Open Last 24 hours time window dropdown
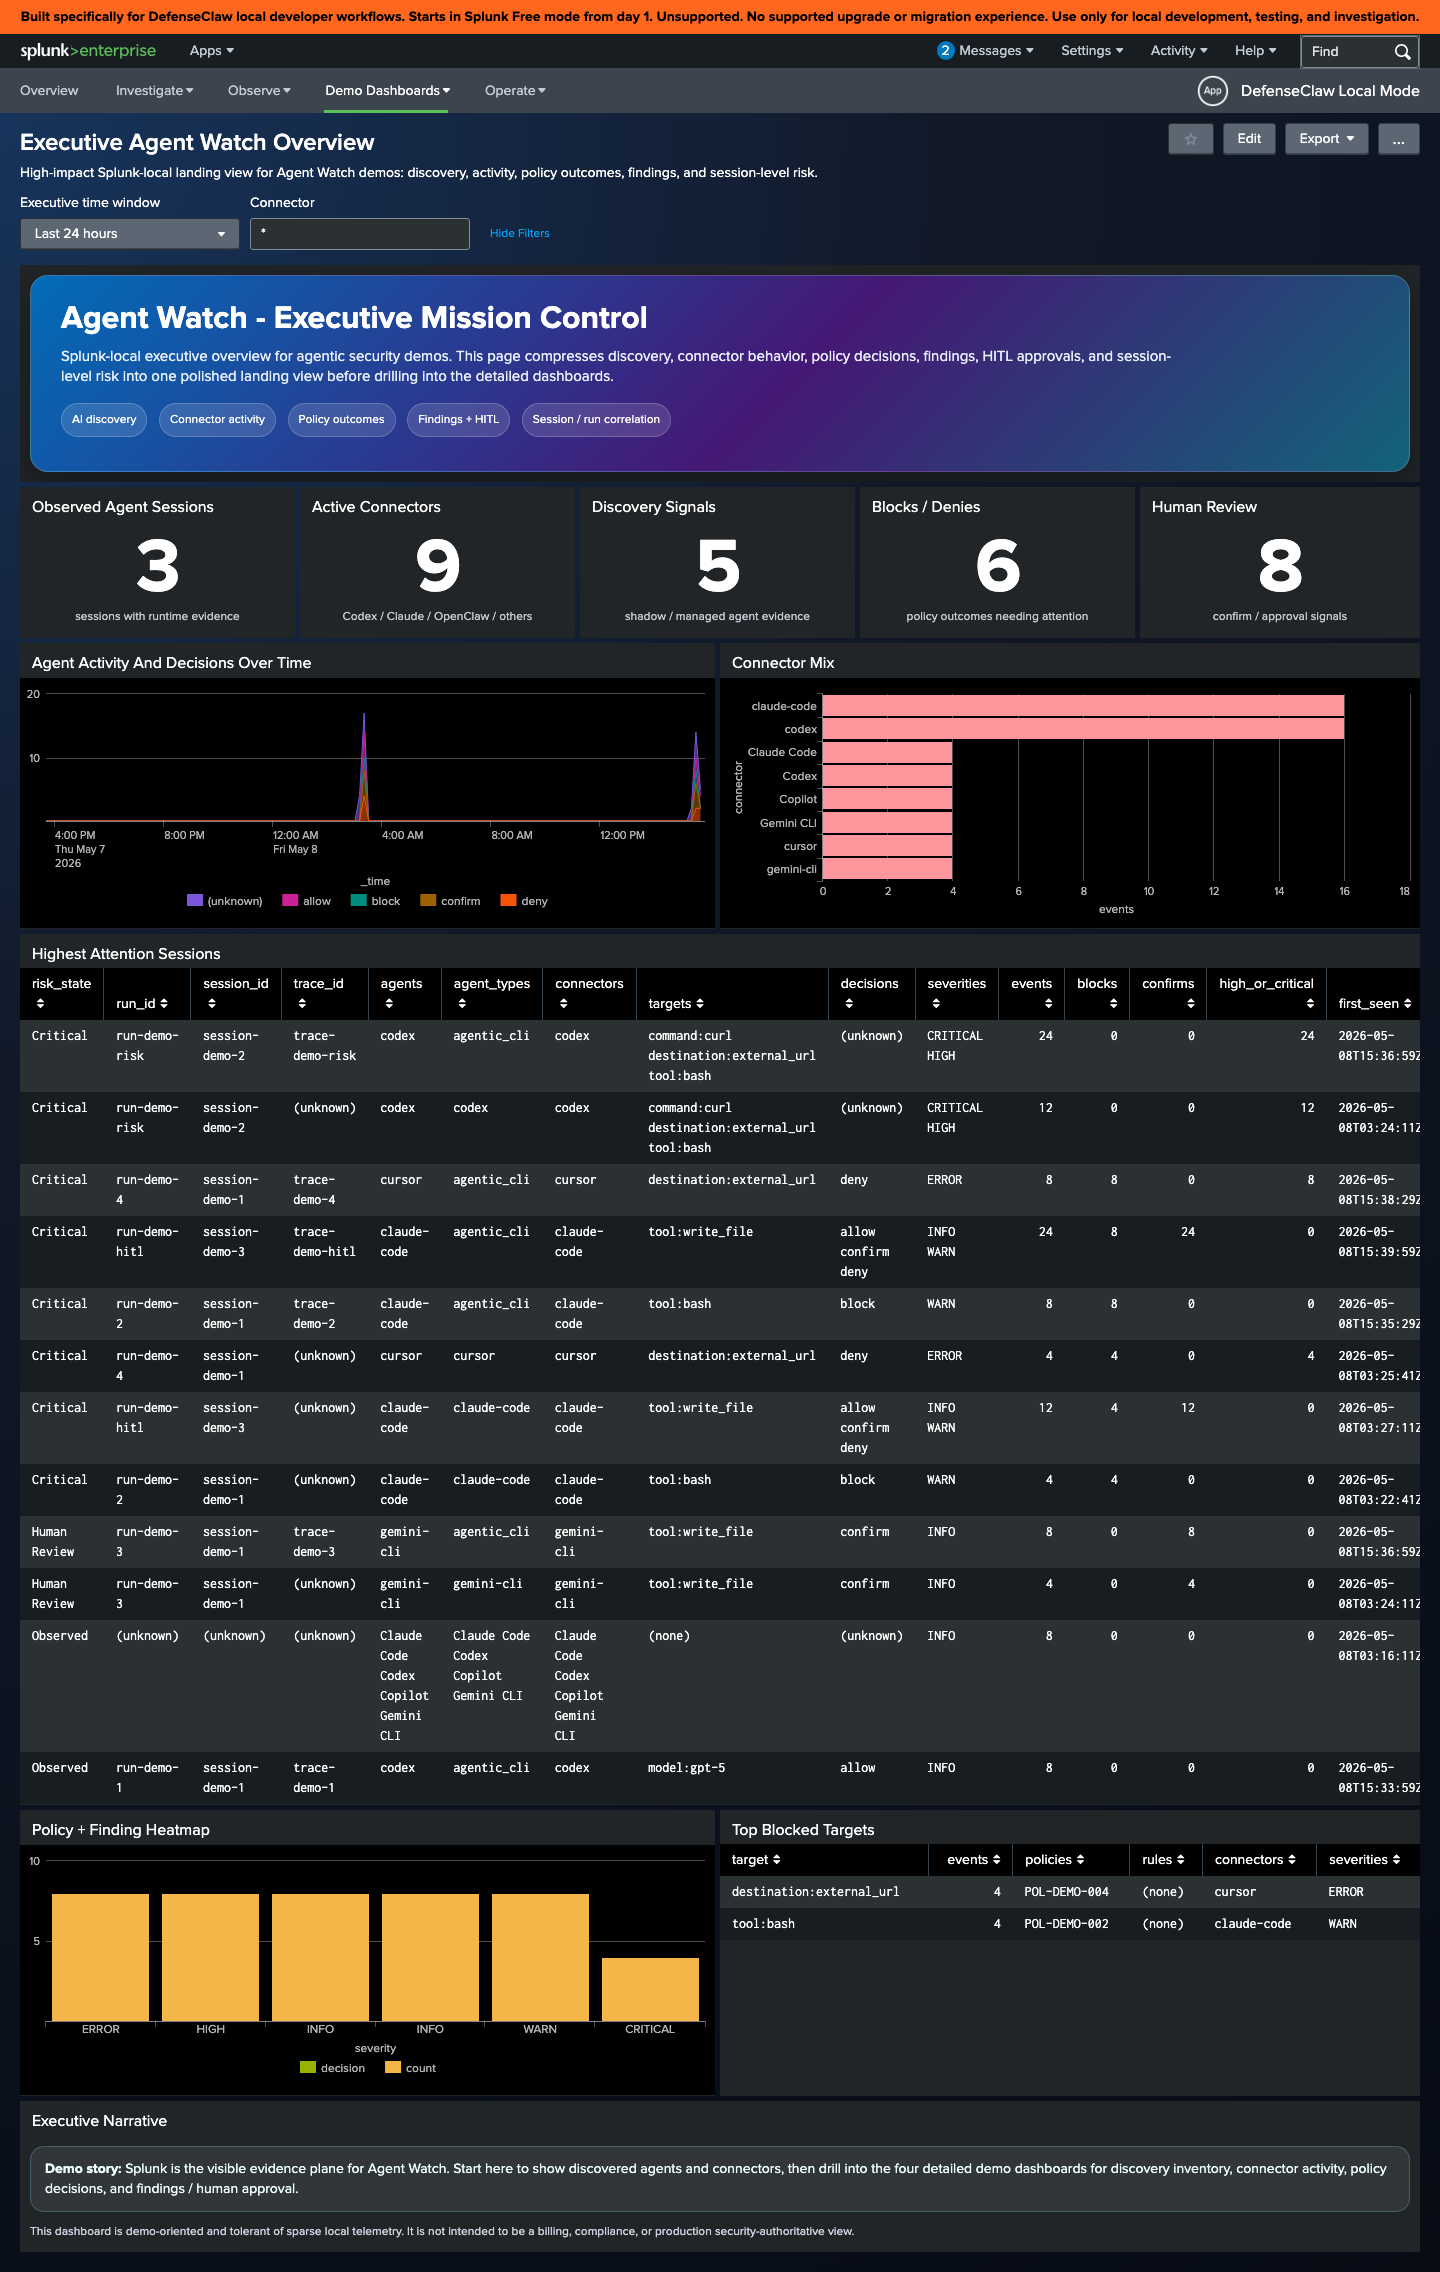The image size is (1440, 2272). [x=130, y=233]
